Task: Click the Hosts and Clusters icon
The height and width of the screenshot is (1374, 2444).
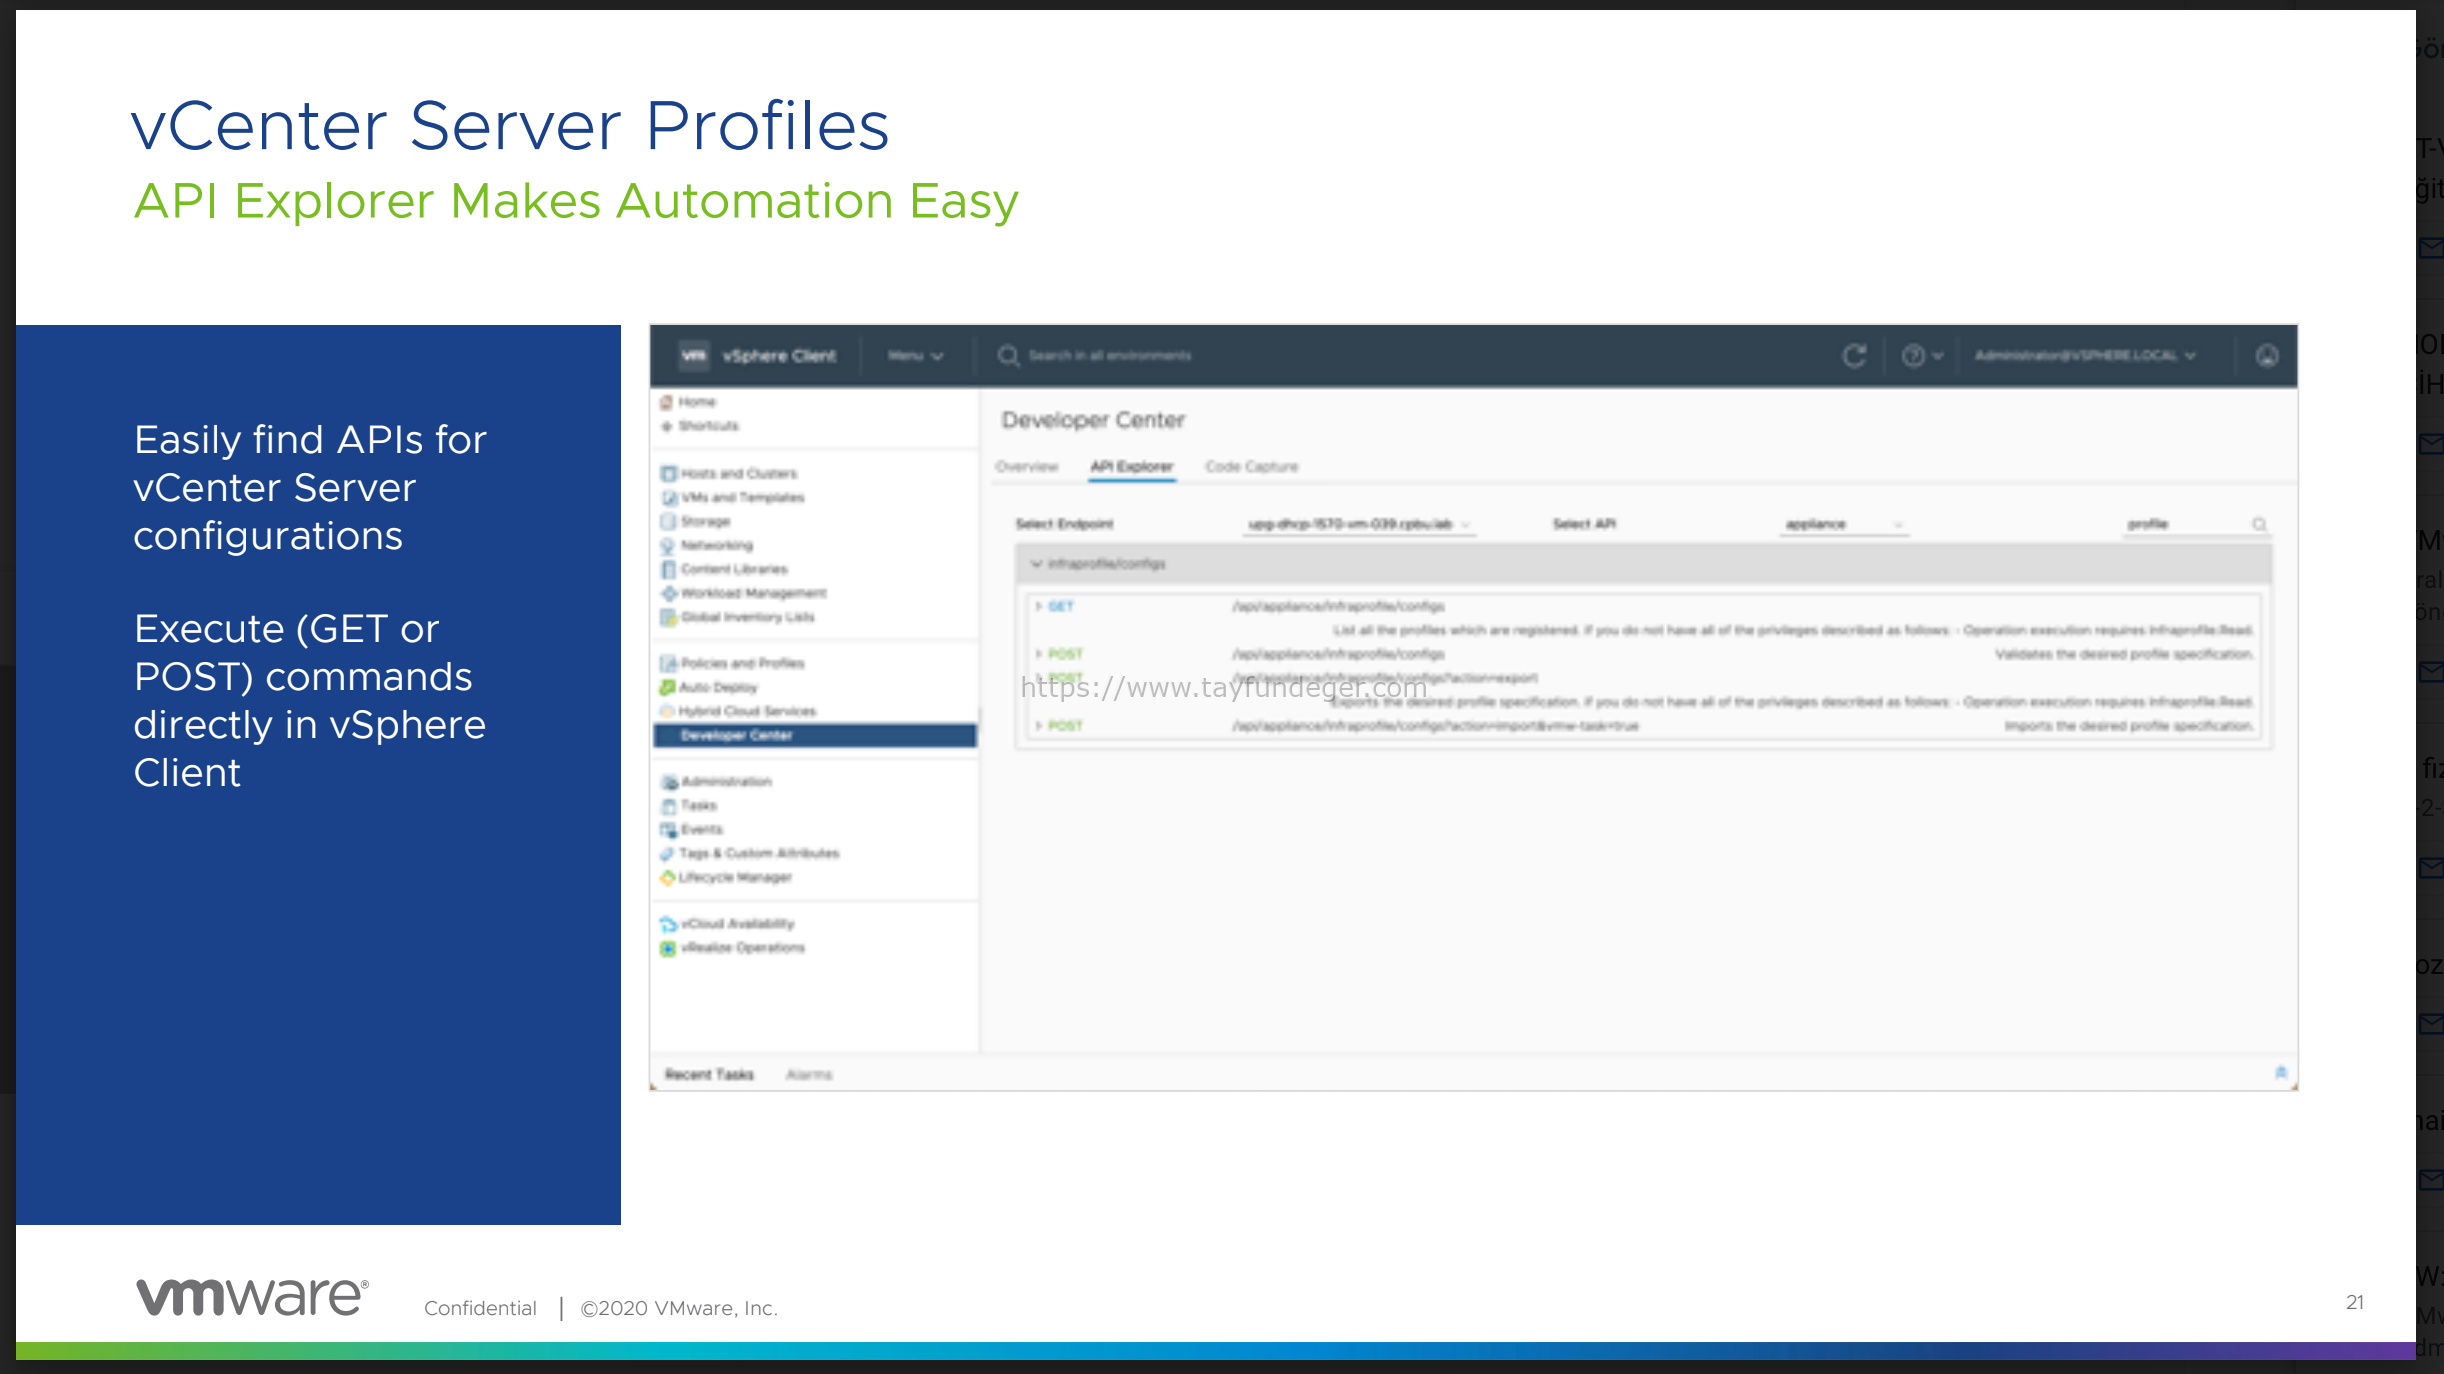Action: (x=668, y=474)
